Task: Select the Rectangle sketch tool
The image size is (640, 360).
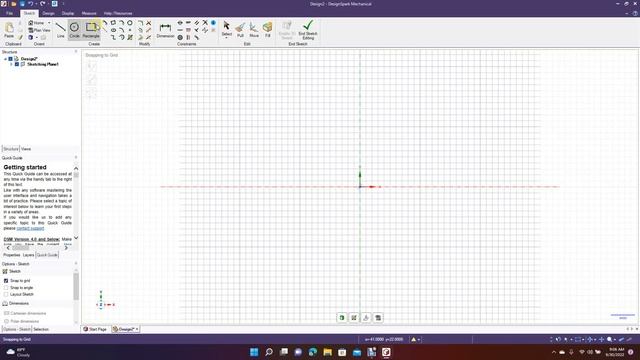Action: click(91, 30)
